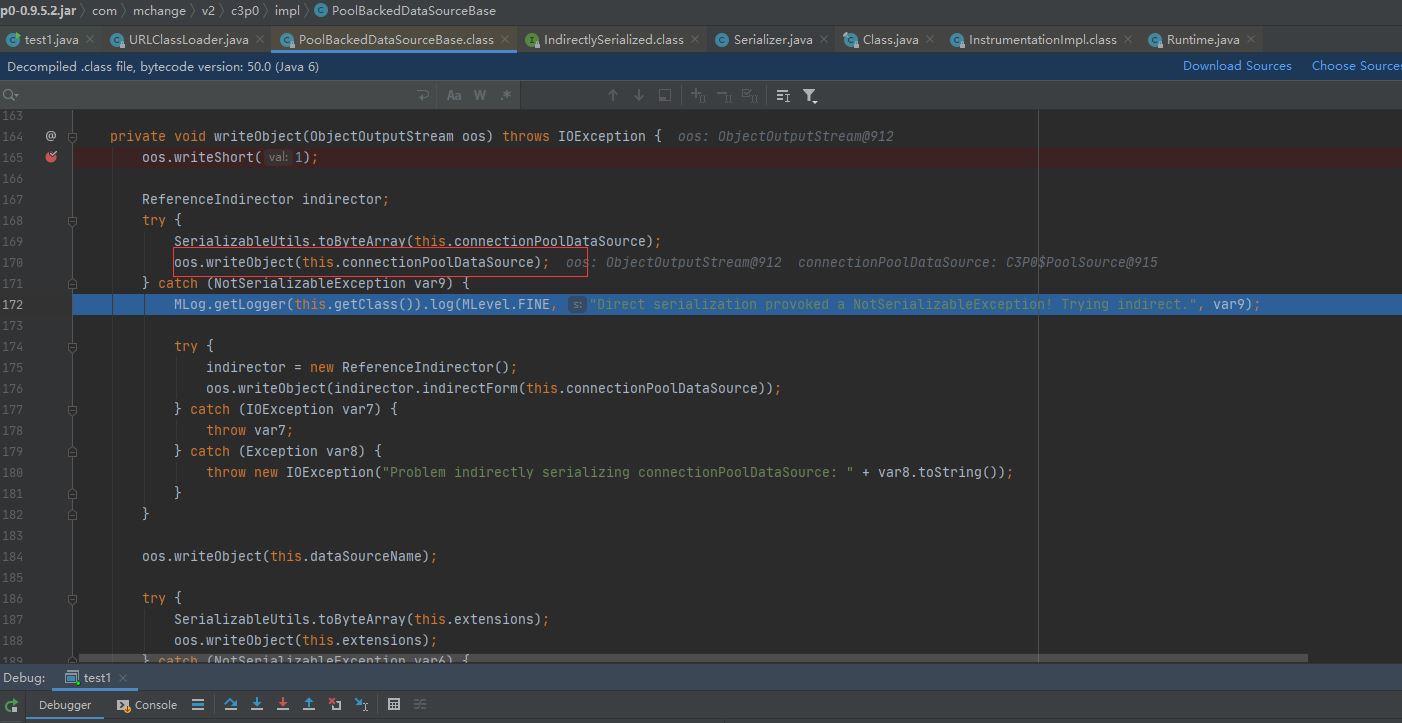Image resolution: width=1402 pixels, height=723 pixels.
Task: Switch to the Serializer.java tab
Action: pos(772,40)
